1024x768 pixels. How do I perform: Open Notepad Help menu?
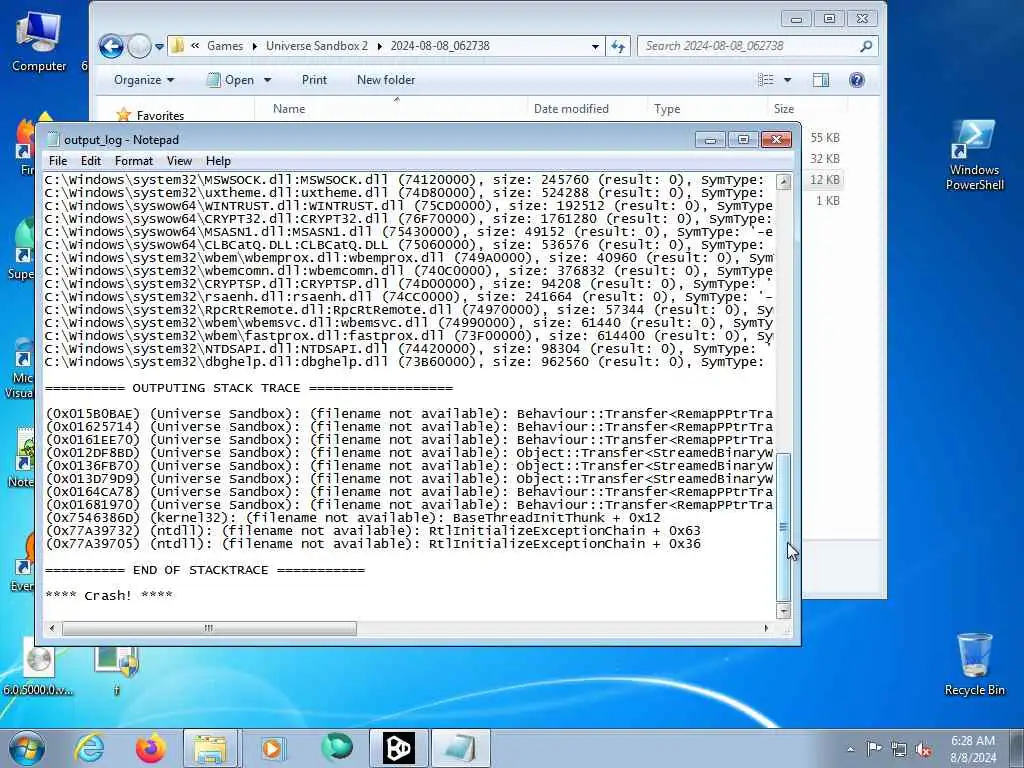[x=218, y=161]
